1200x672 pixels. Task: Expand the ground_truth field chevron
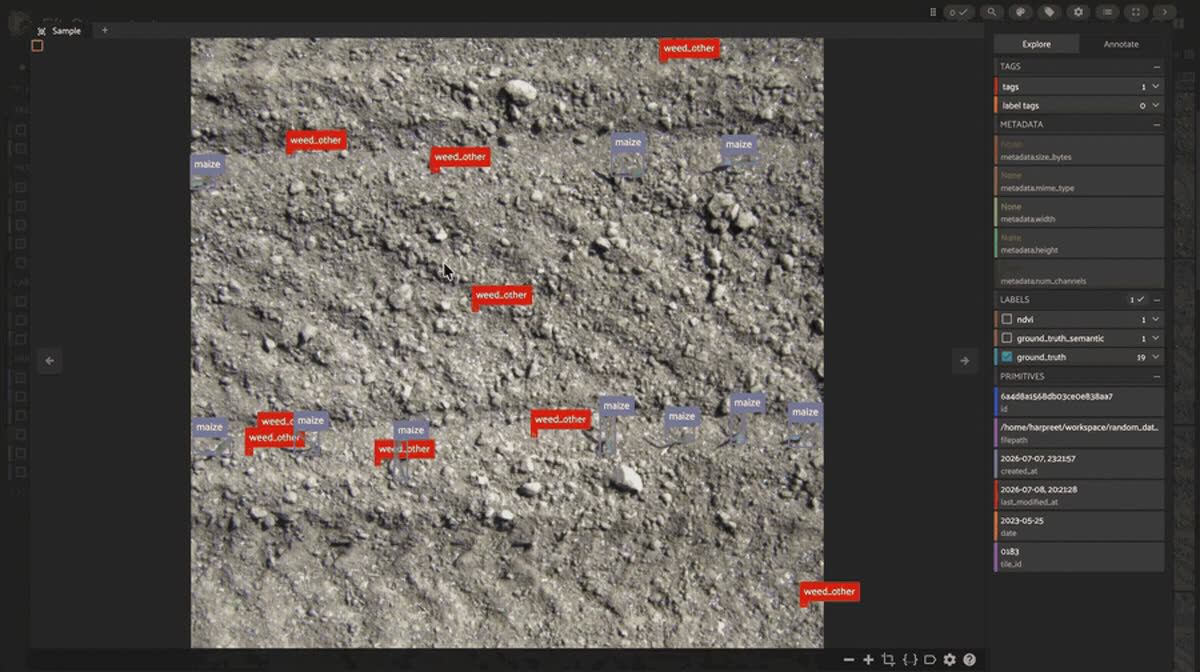pyautogui.click(x=1156, y=357)
